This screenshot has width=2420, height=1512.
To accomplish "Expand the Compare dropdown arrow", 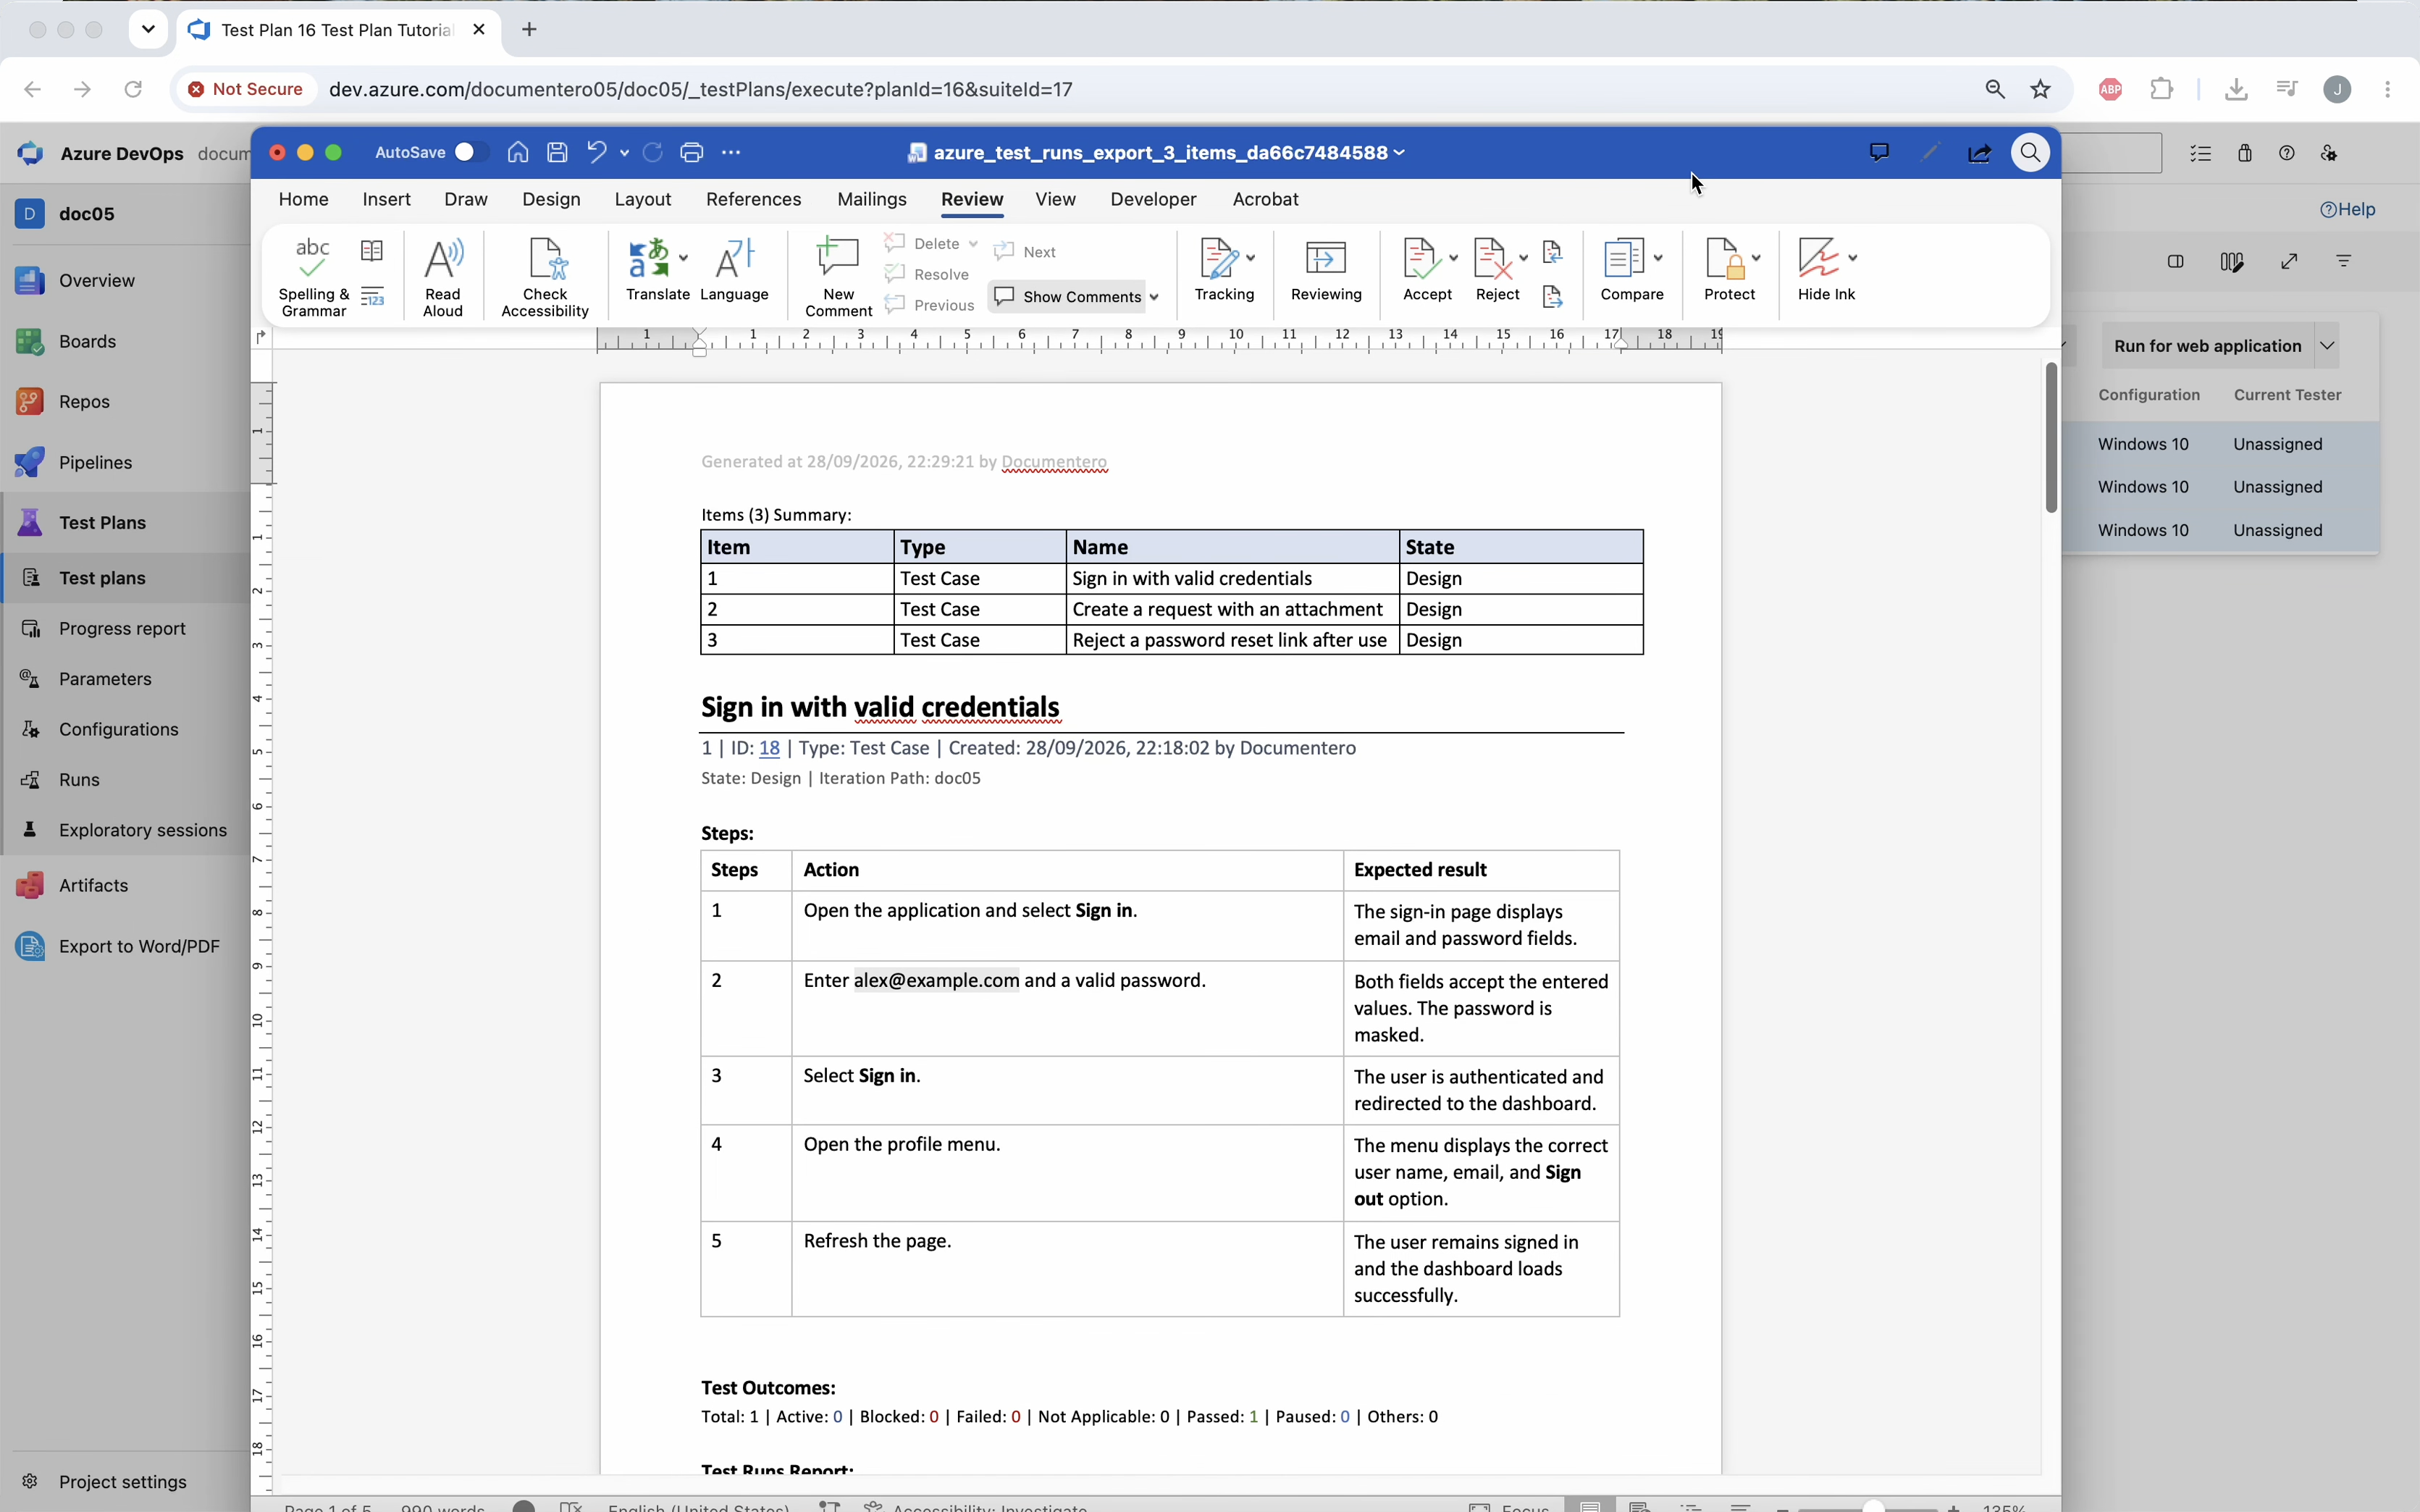I will (x=1658, y=258).
